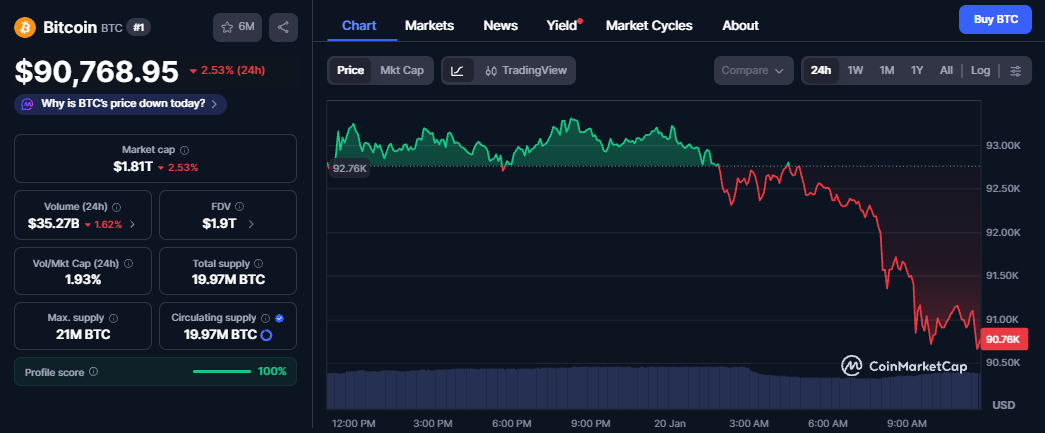
Task: Open the Markets tab
Action: pyautogui.click(x=429, y=25)
